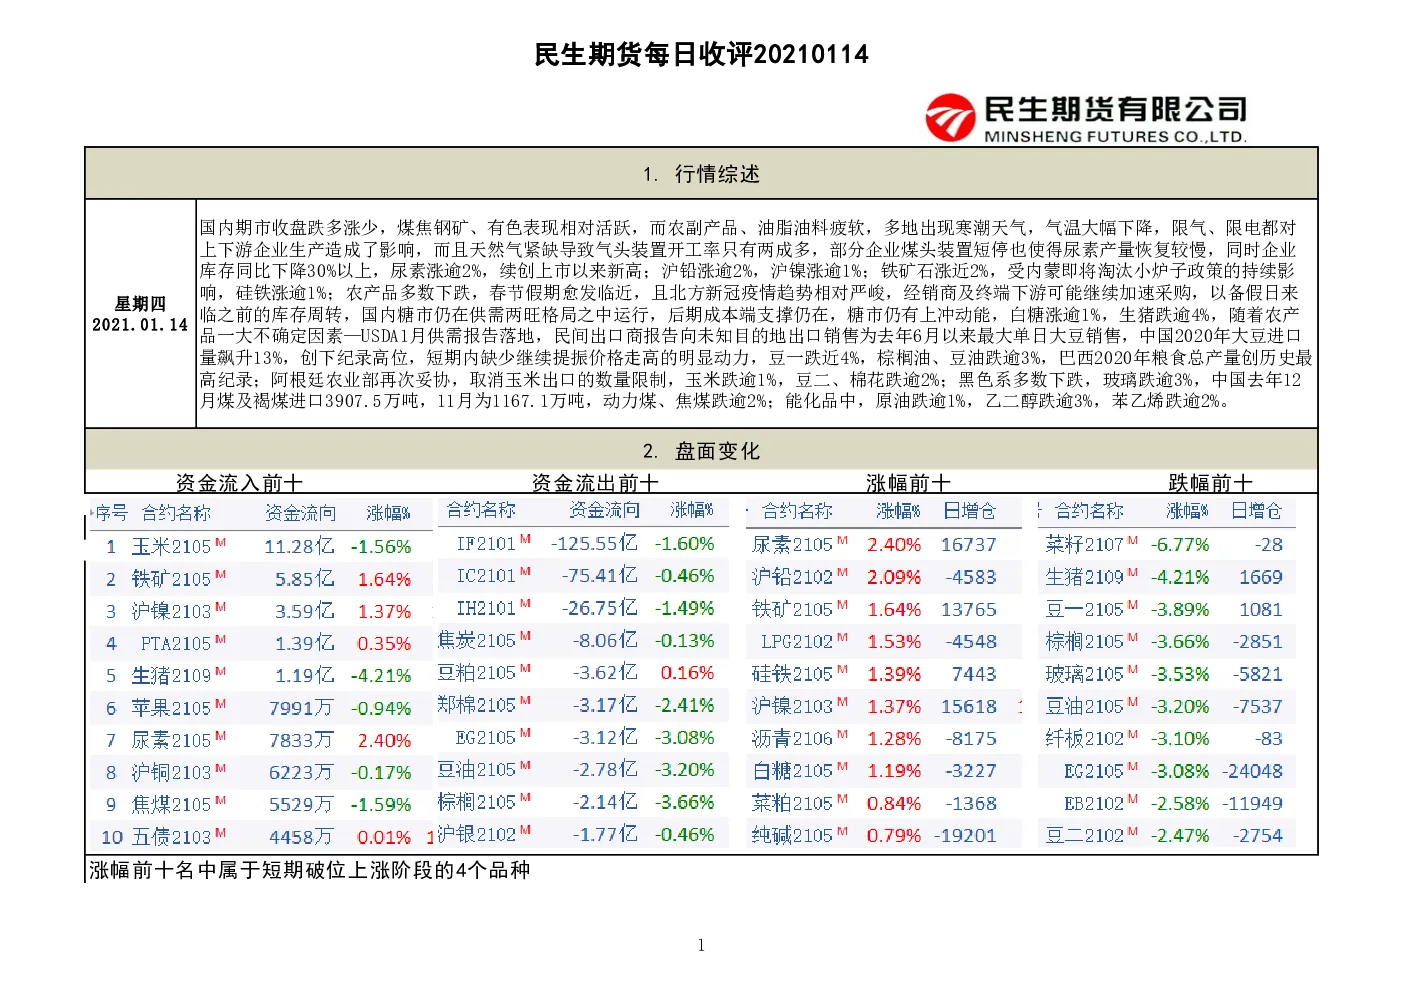
Task: Click contract 沪银2102
Action: click(477, 834)
